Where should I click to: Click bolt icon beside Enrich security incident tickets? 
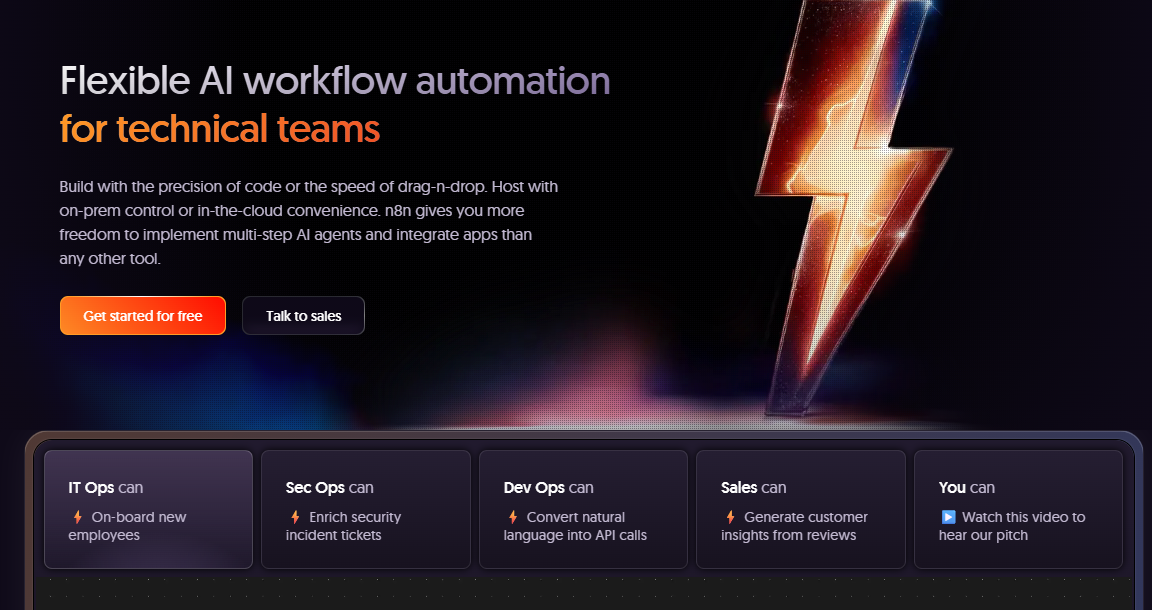295,517
